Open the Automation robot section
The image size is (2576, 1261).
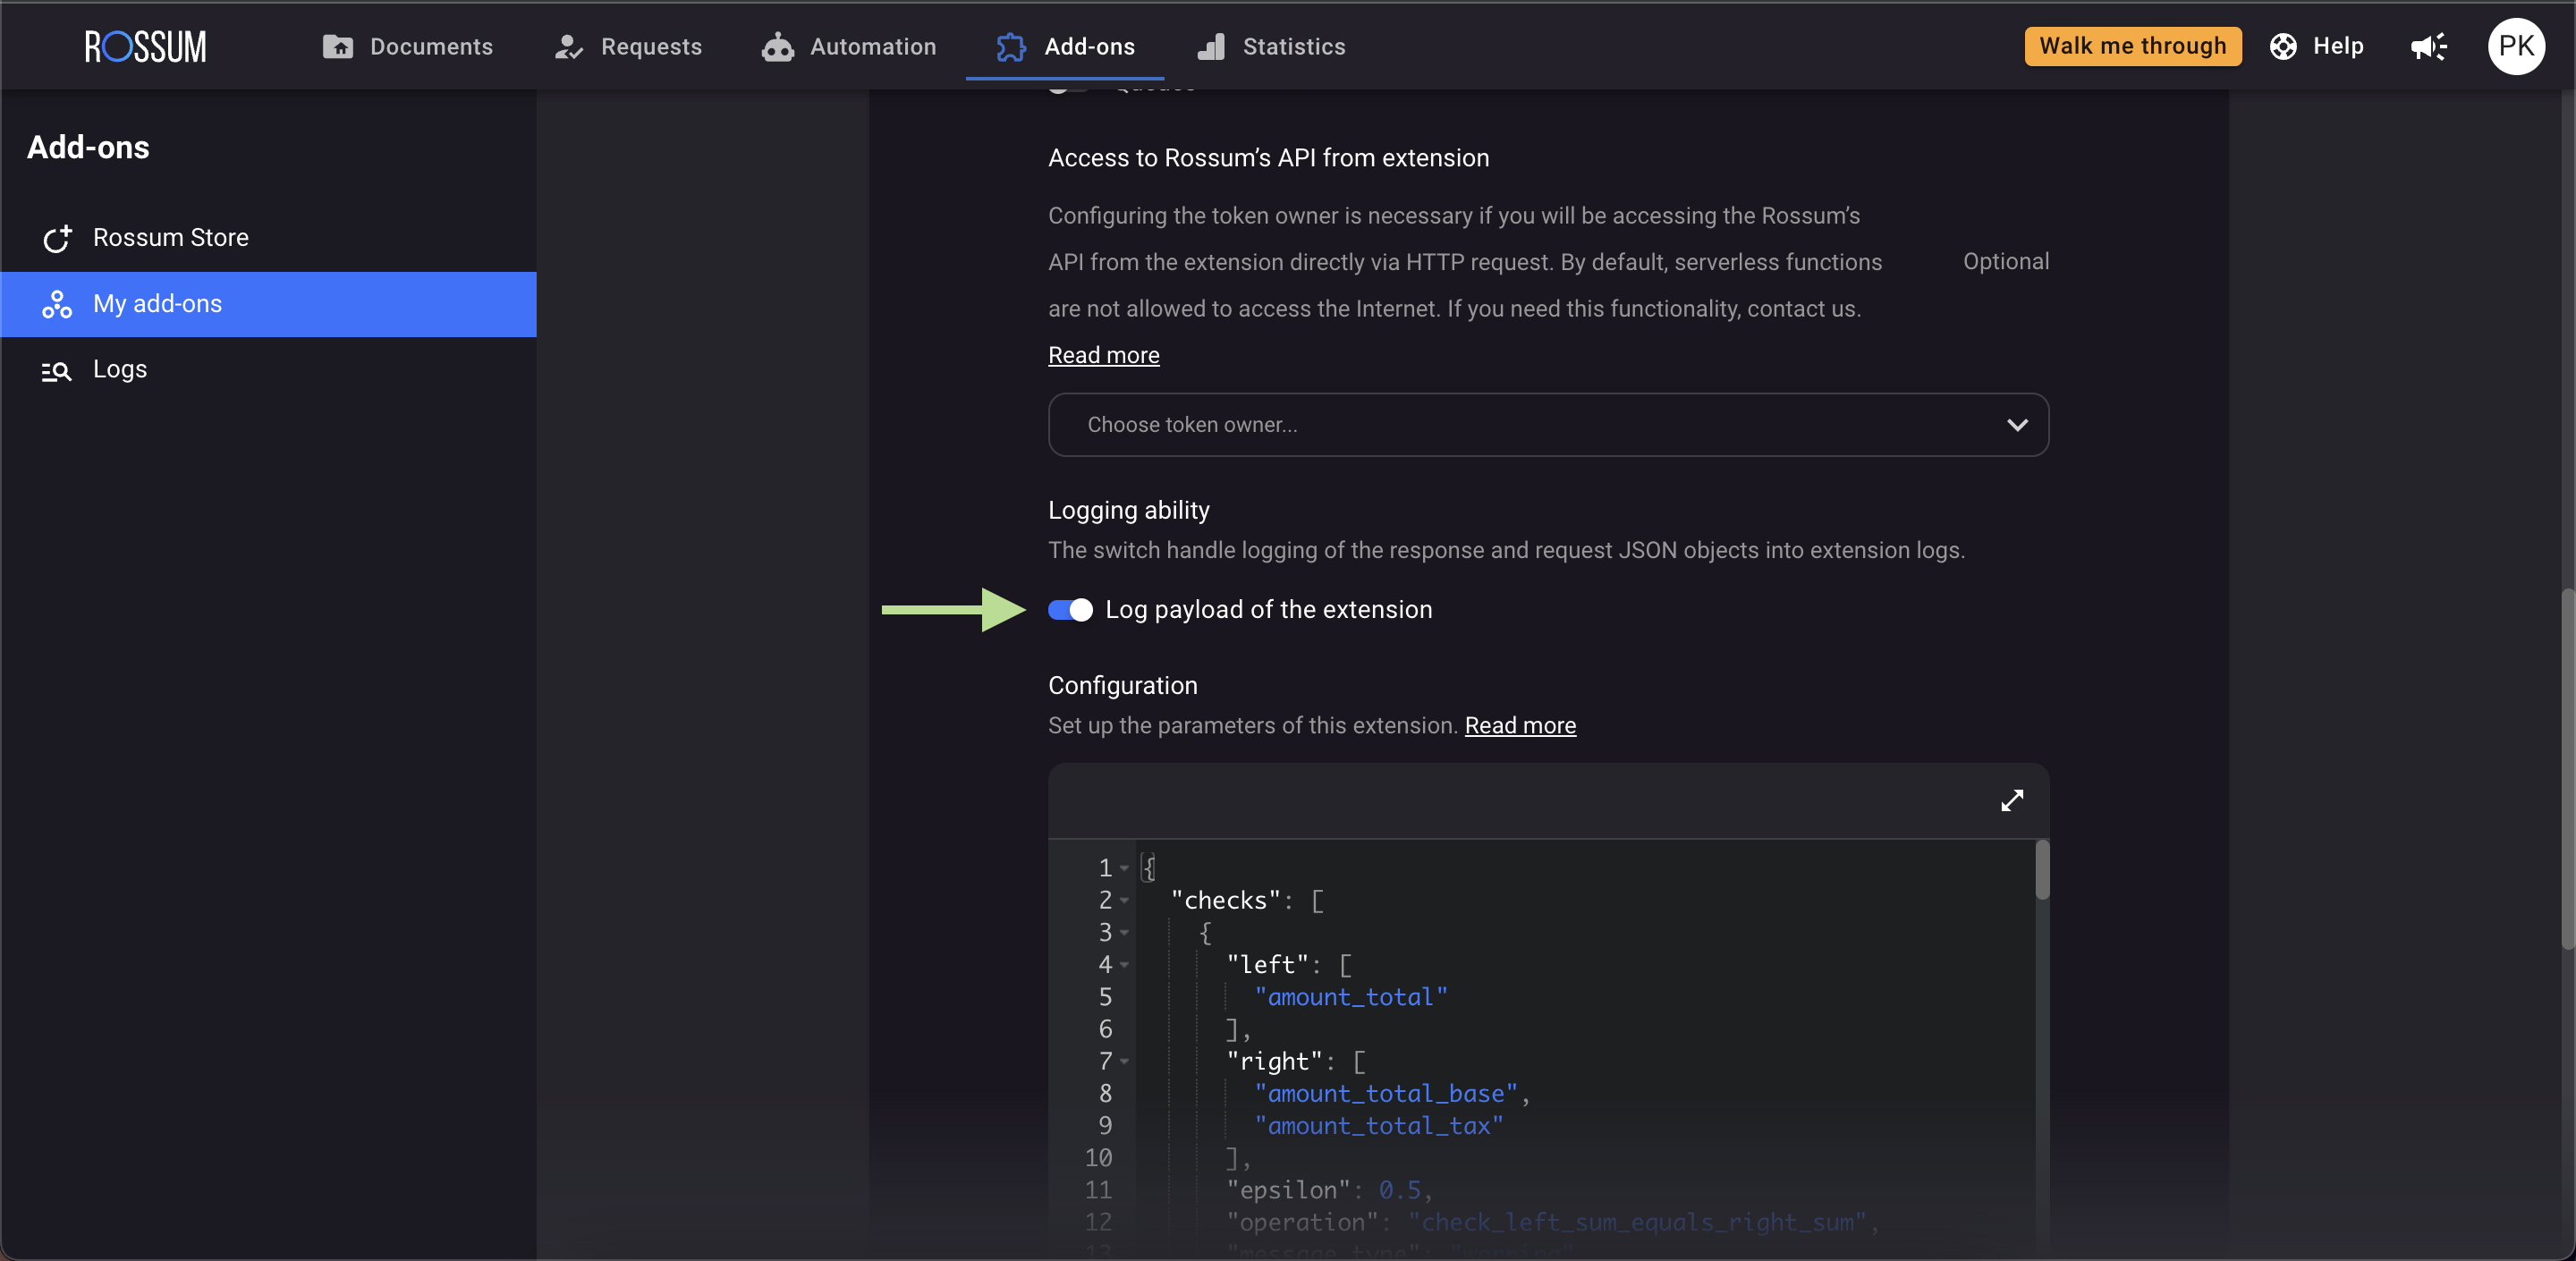848,46
